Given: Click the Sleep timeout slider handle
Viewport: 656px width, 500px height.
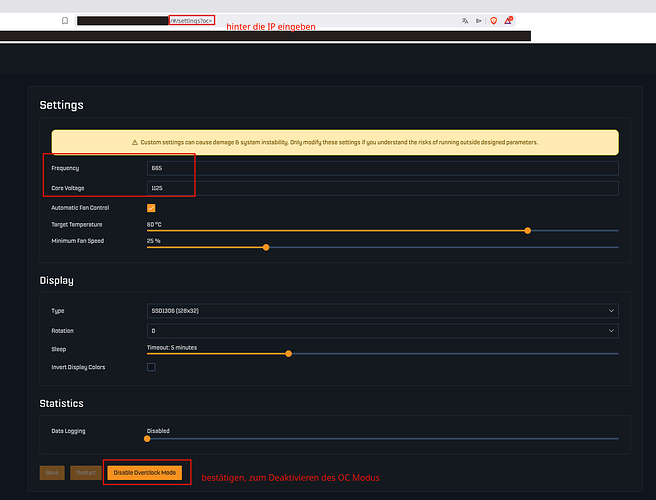Looking at the screenshot, I should 288,353.
